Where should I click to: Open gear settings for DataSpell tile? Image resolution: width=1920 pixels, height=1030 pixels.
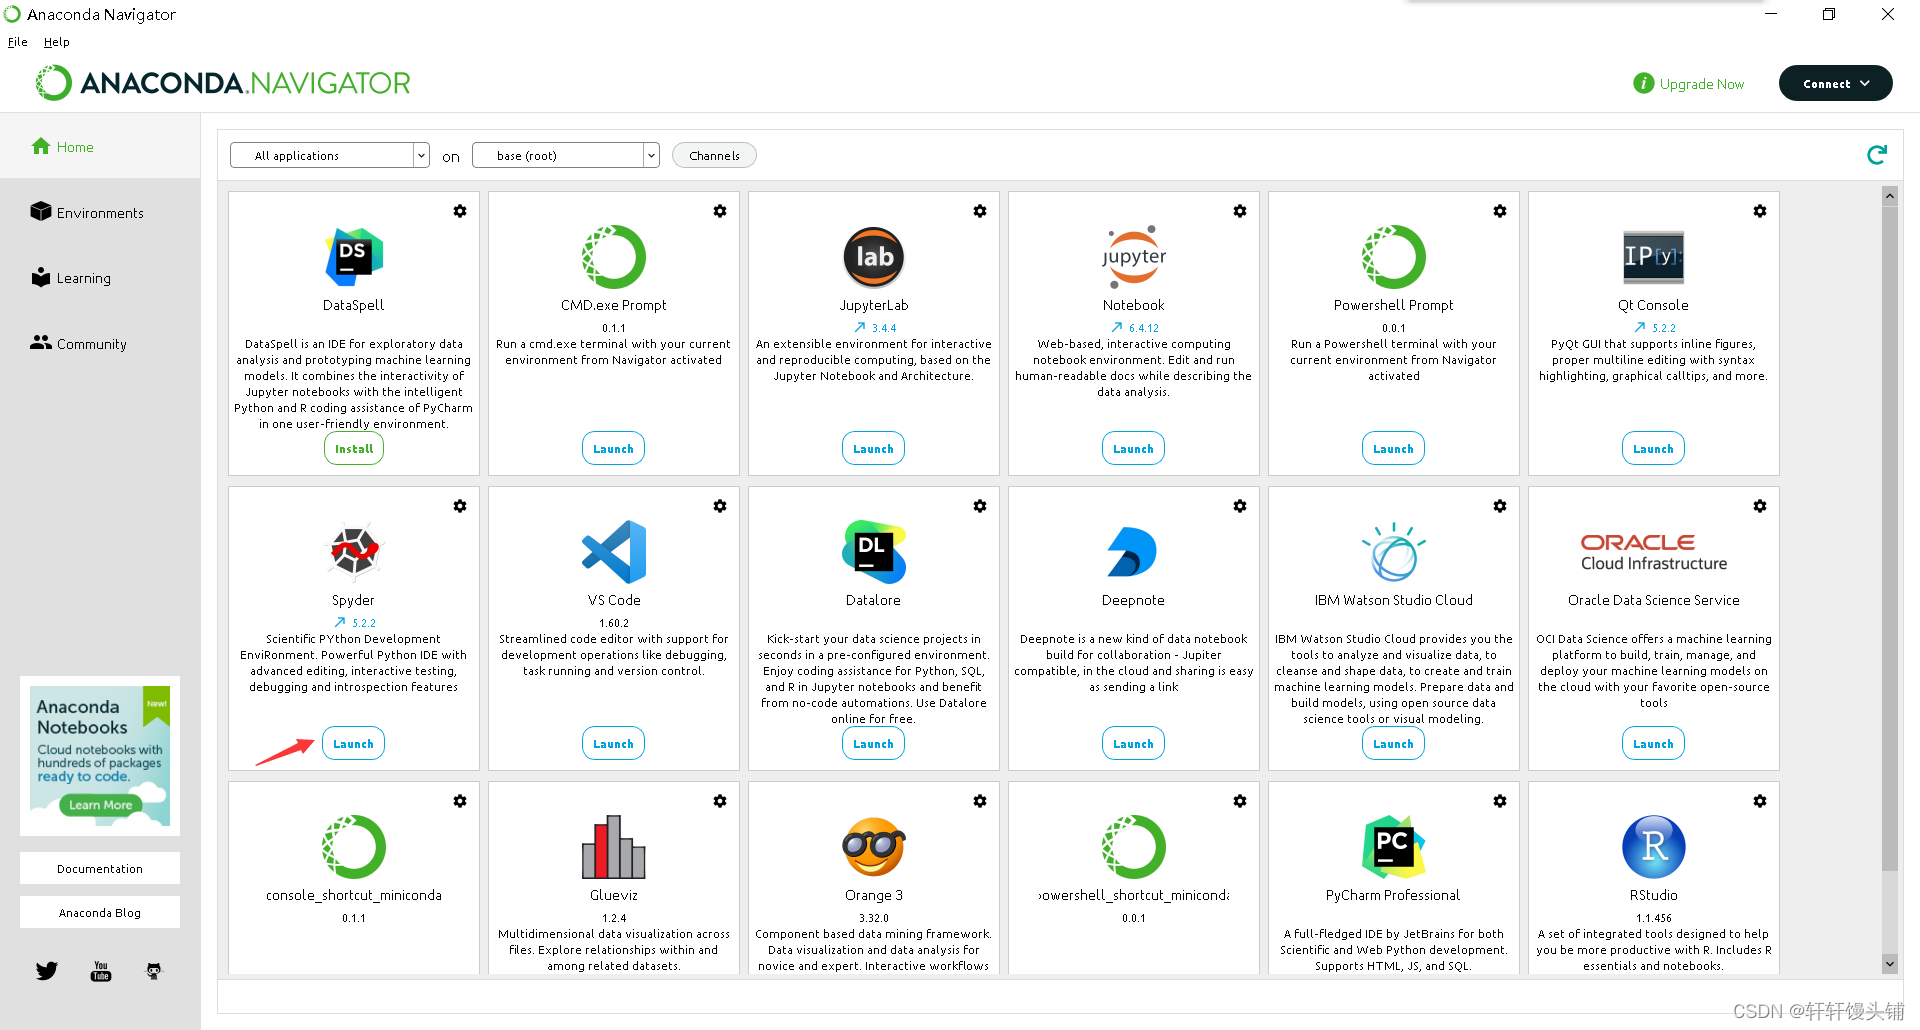point(460,211)
